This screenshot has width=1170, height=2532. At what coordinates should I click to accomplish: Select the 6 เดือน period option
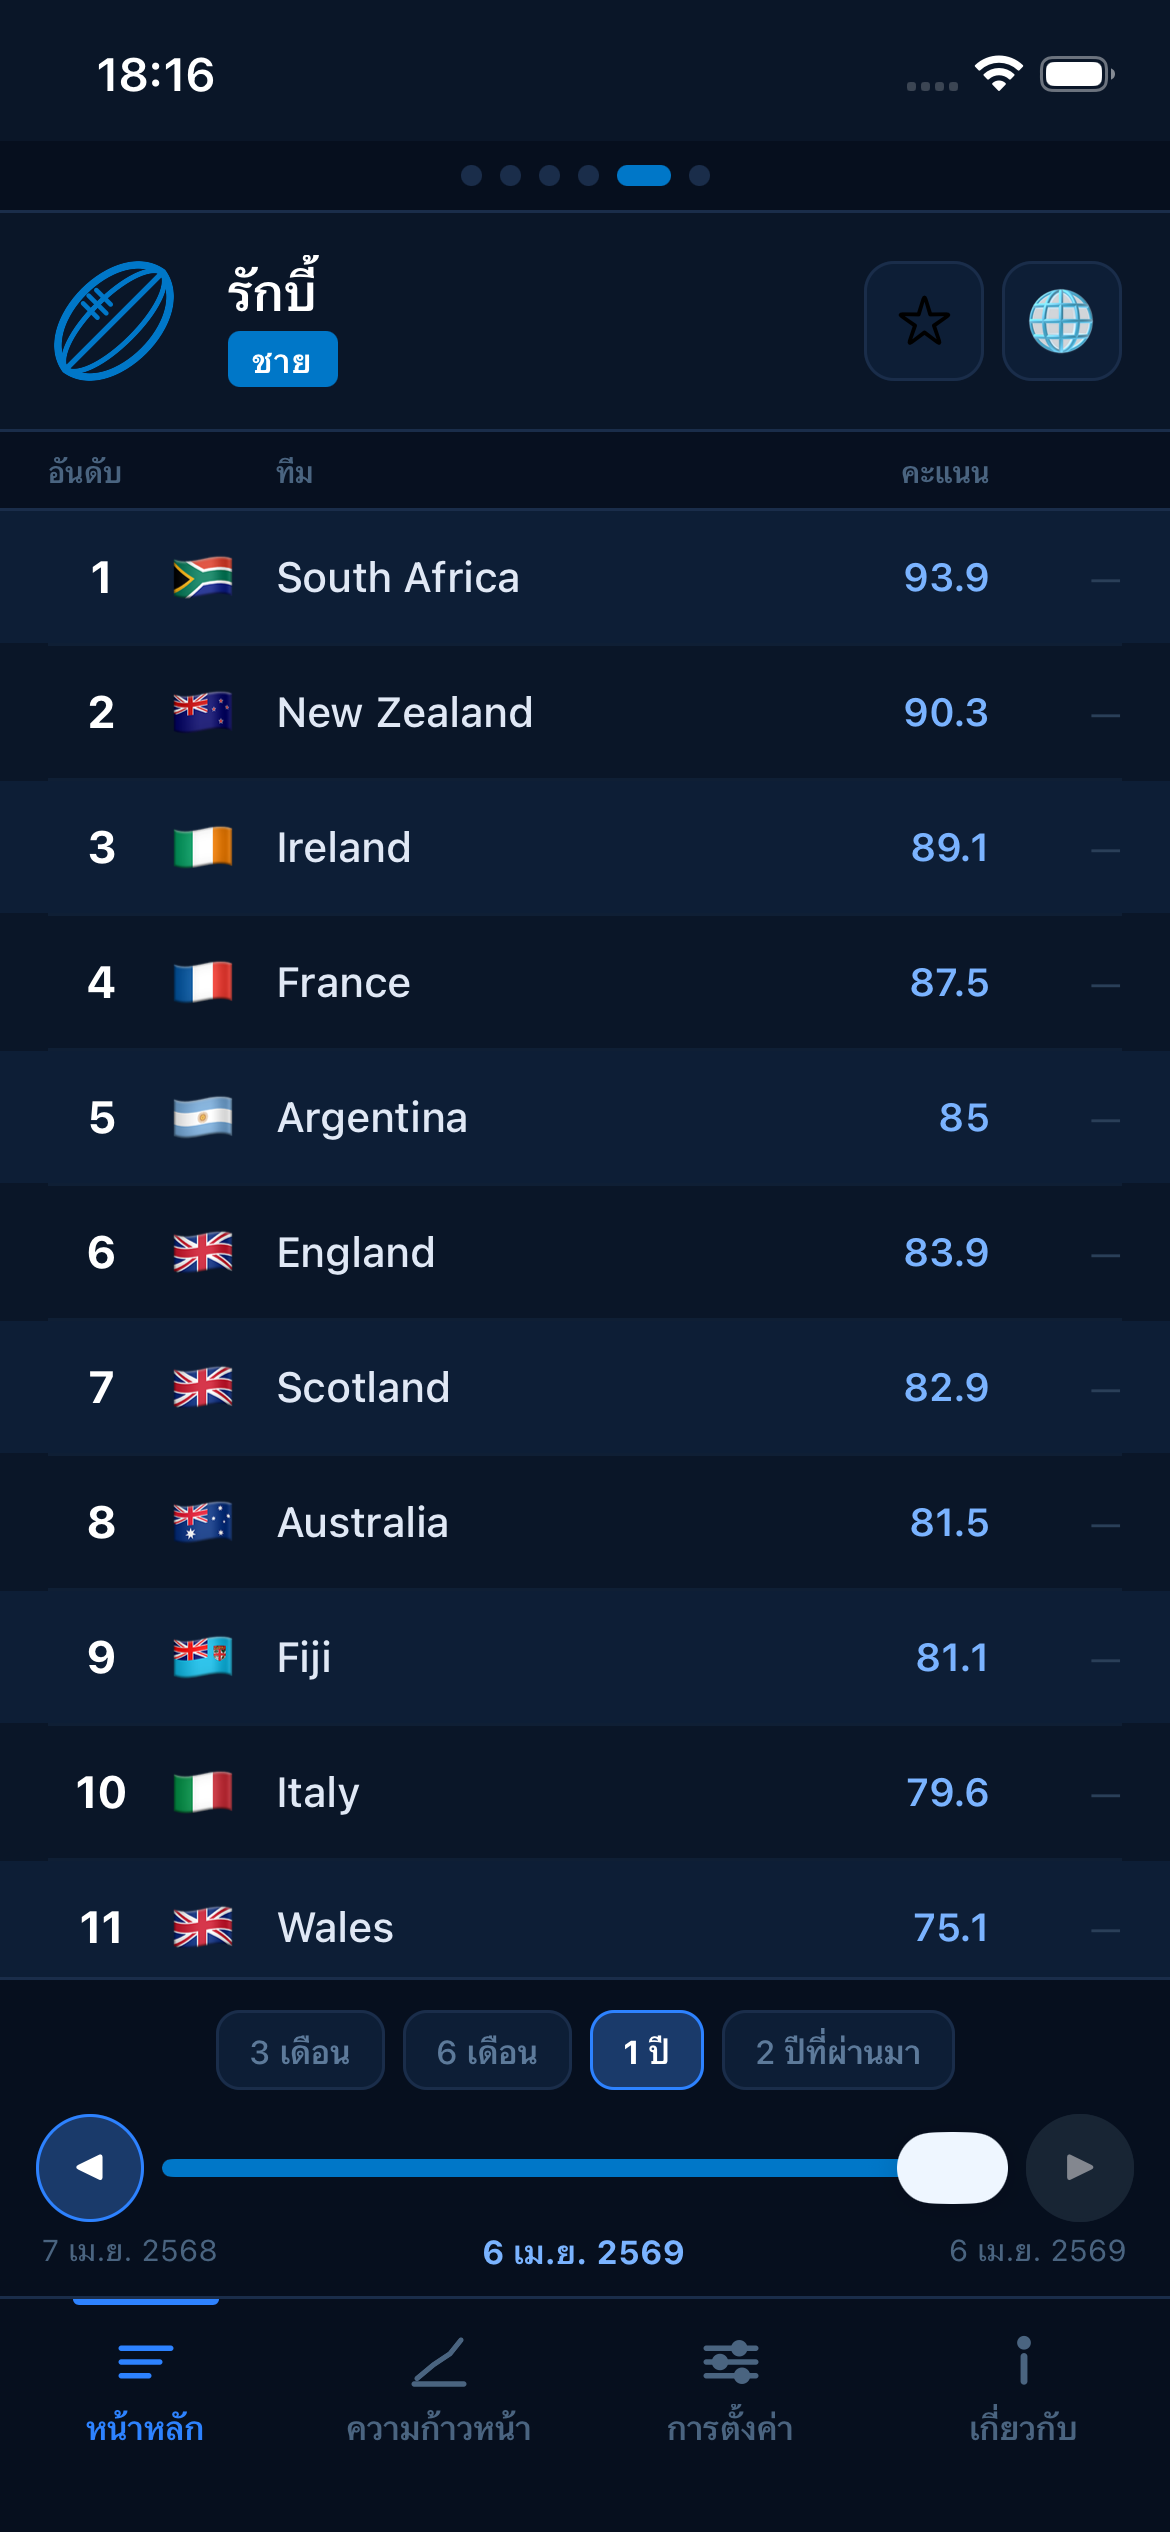[x=487, y=2049]
